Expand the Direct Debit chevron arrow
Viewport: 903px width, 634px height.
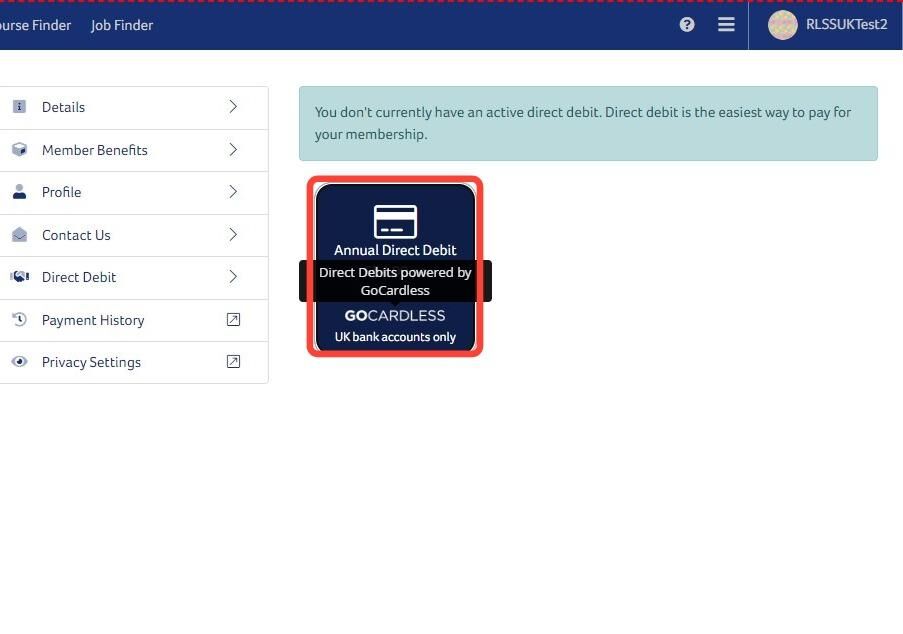(233, 277)
